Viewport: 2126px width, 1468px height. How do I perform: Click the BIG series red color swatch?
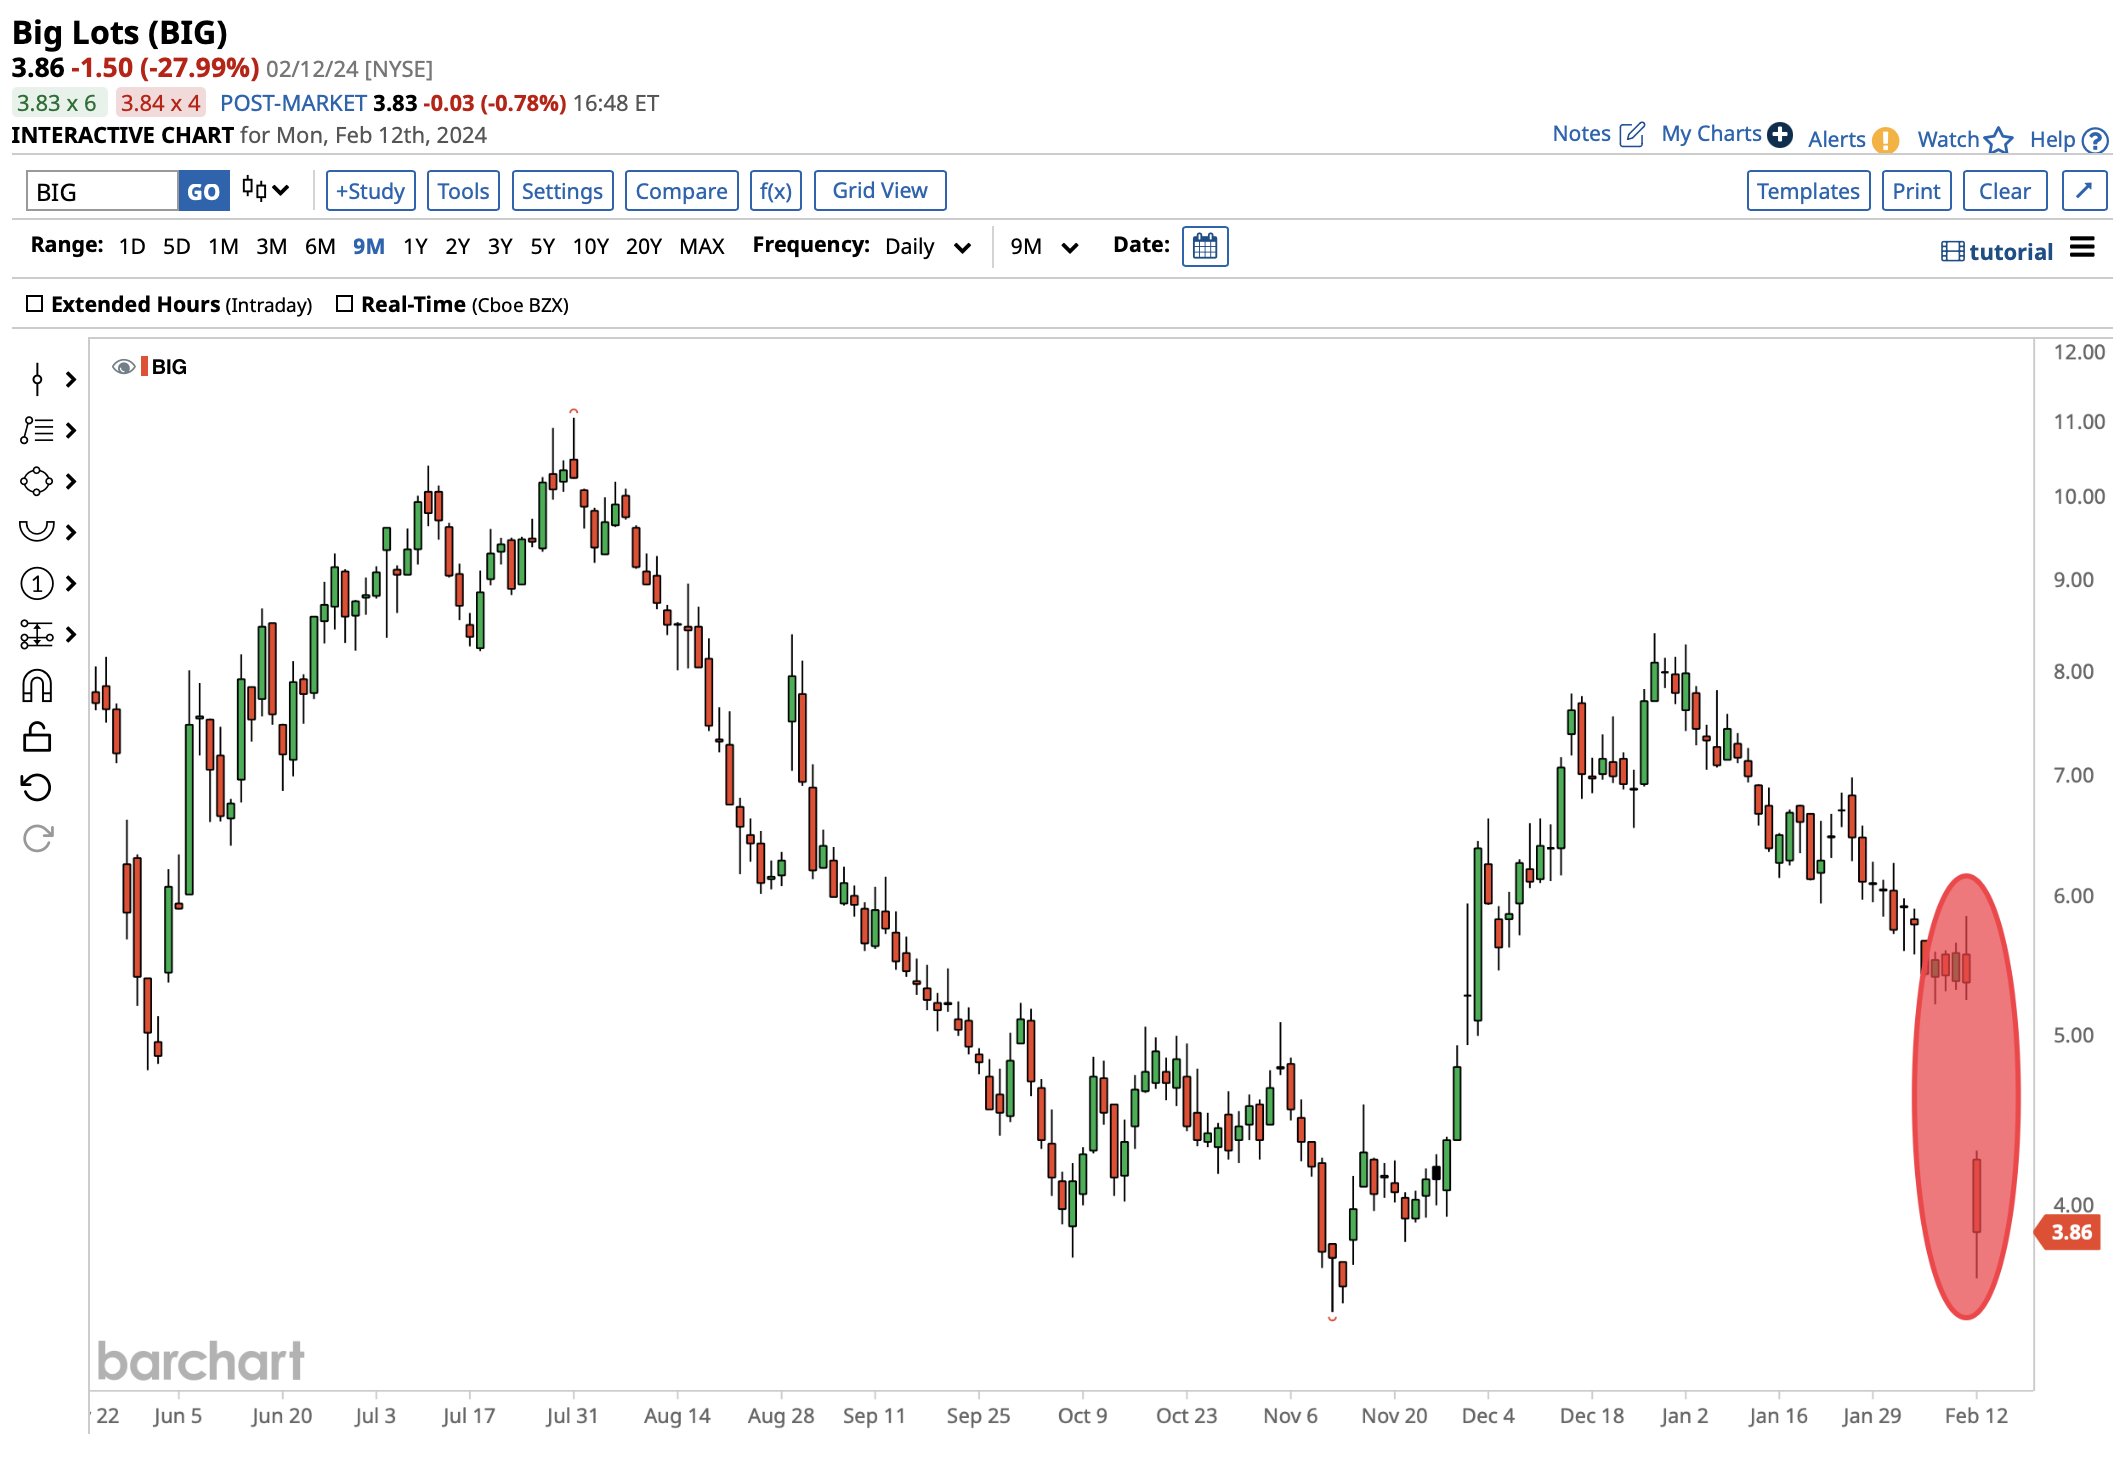click(x=144, y=367)
